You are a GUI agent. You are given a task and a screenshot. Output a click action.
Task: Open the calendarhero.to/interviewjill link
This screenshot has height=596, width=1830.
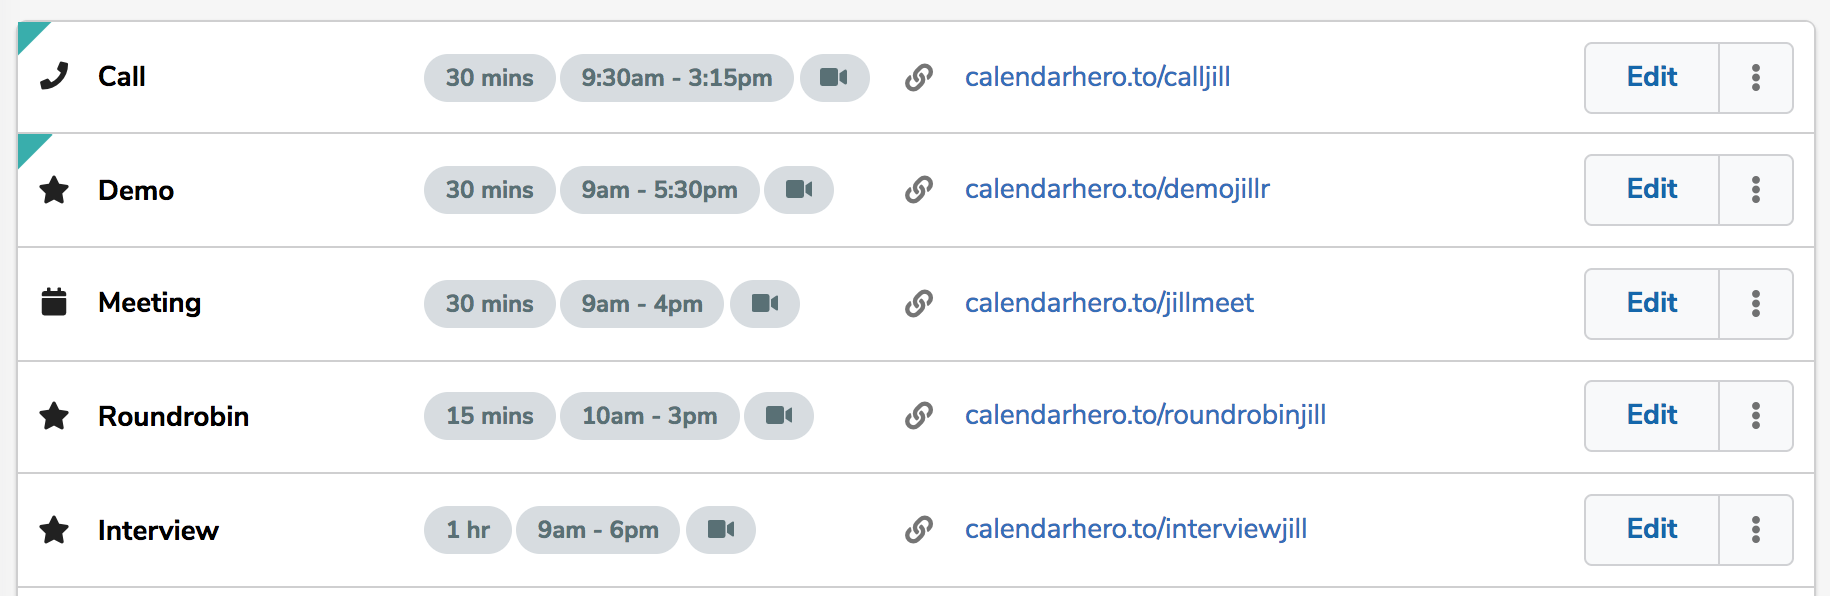tap(1135, 530)
